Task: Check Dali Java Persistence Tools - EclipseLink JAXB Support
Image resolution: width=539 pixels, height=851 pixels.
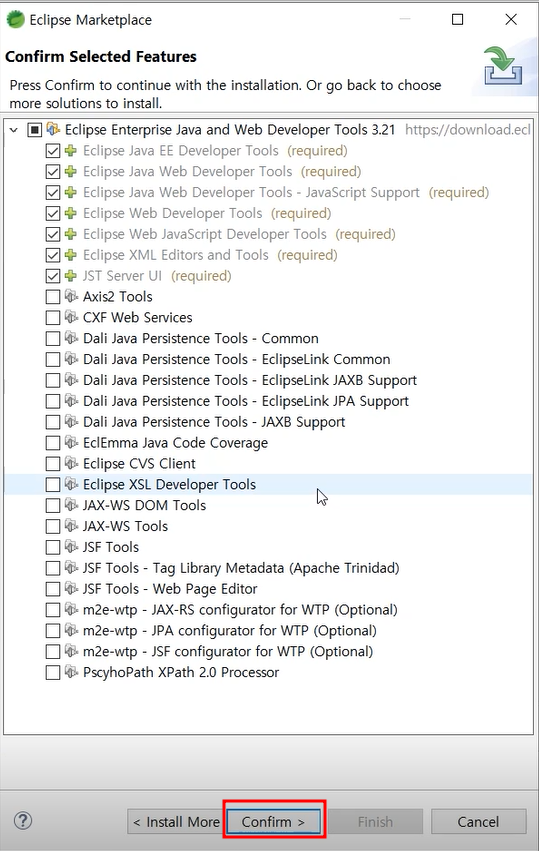Action: [x=53, y=380]
